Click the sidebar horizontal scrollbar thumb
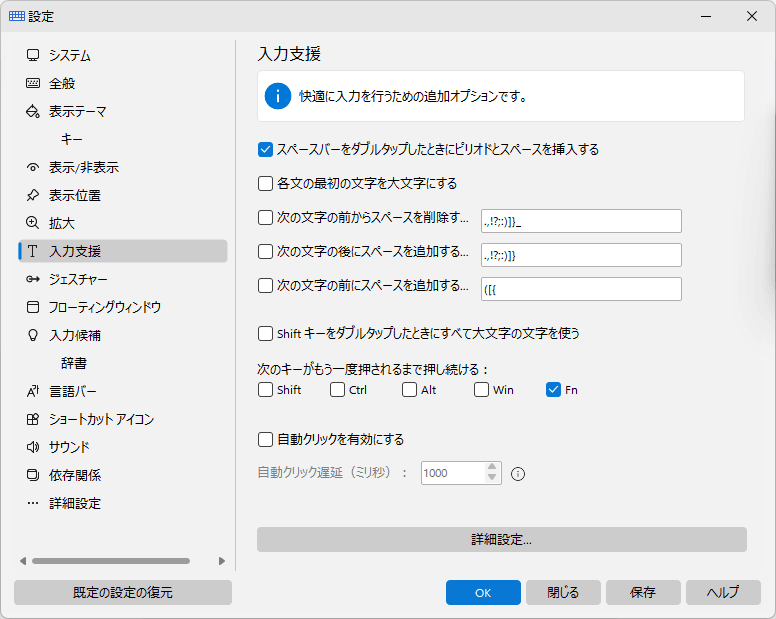 (x=111, y=561)
